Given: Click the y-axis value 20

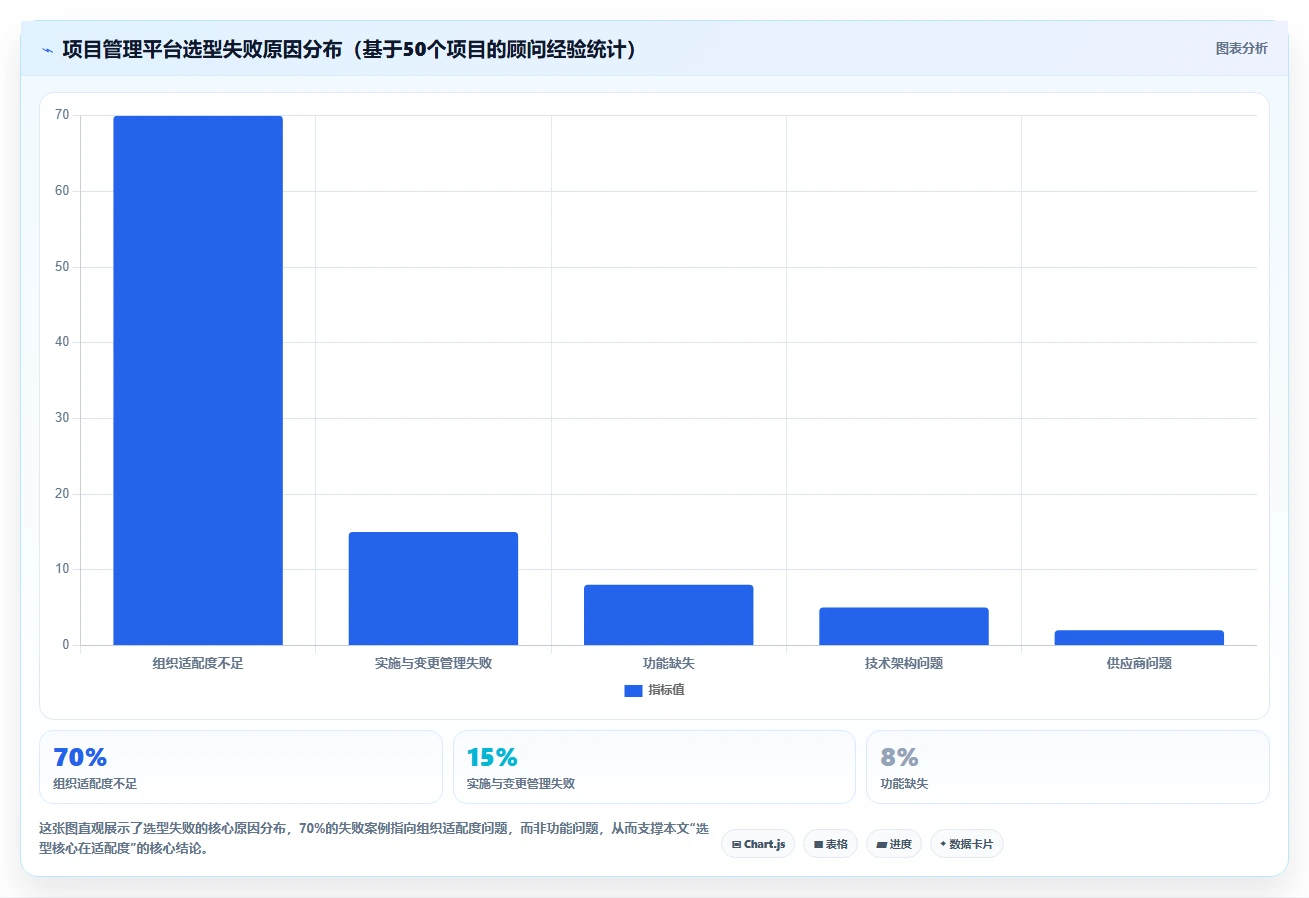Looking at the screenshot, I should (62, 494).
